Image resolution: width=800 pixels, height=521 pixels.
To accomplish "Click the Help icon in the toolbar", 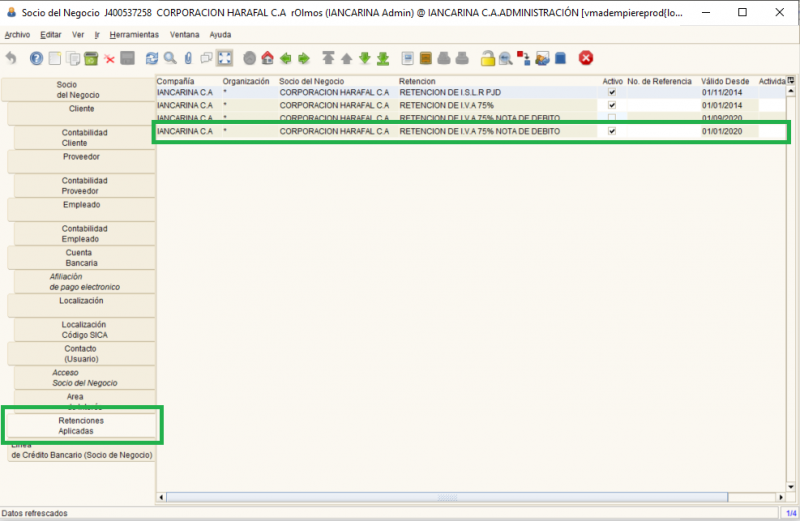I will click(x=37, y=58).
